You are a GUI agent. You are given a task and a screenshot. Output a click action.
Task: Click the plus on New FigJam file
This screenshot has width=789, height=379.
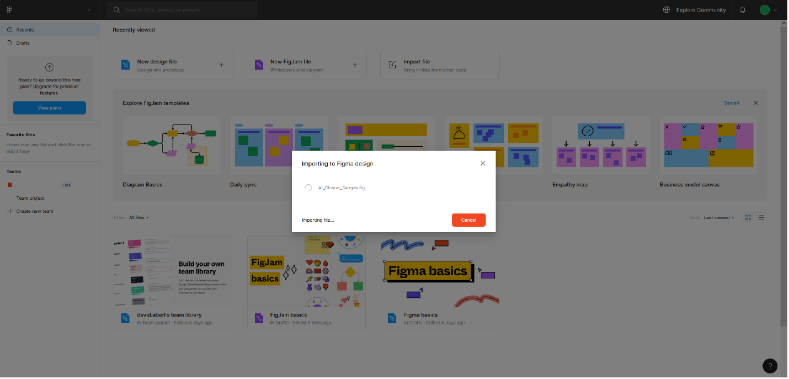tap(355, 64)
